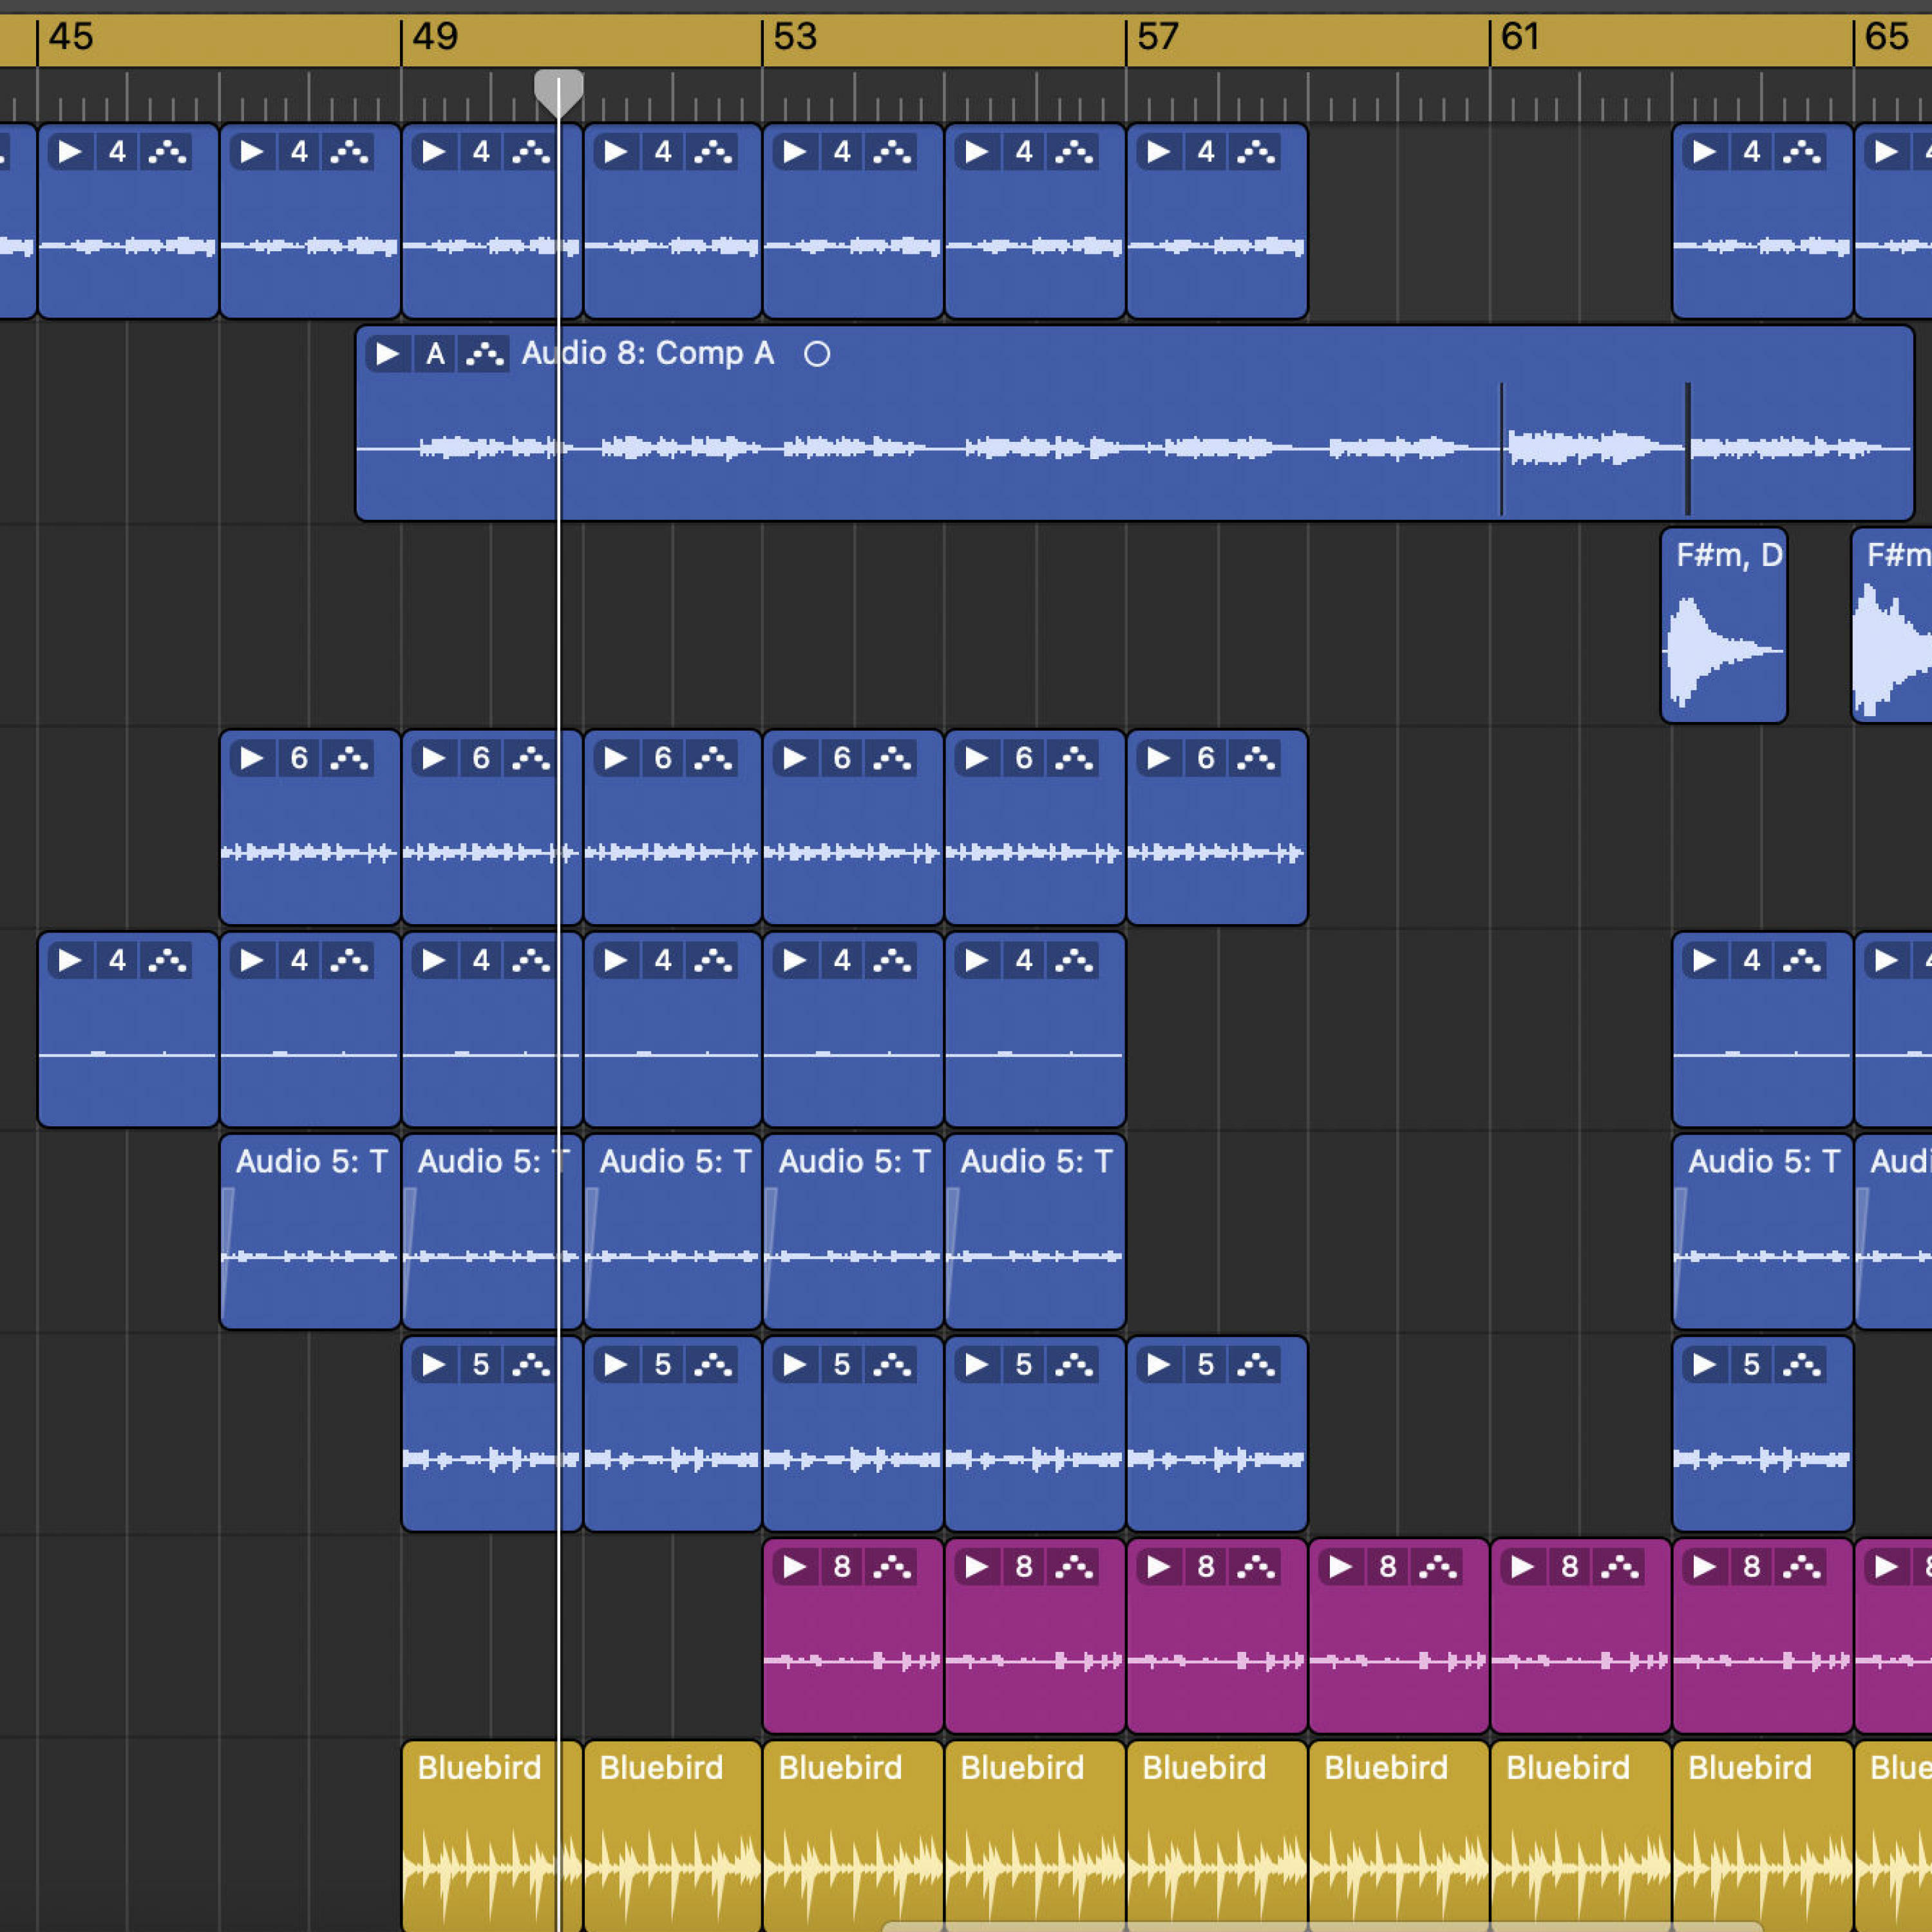
Task: Click the playhead handle in the ruler
Action: [x=558, y=91]
